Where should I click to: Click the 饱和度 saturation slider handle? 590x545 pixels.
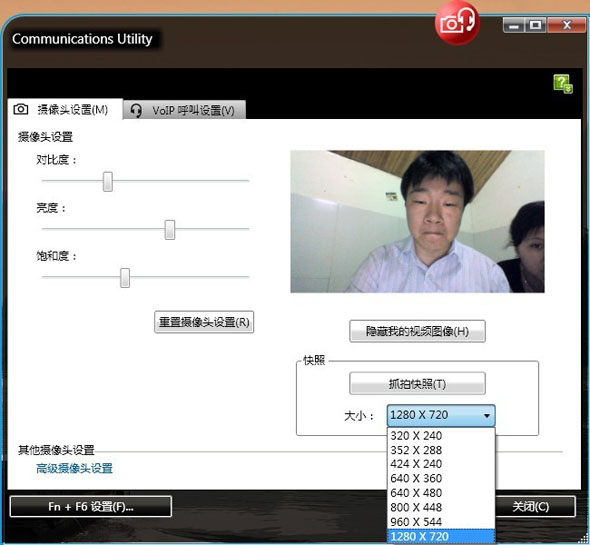pos(125,278)
